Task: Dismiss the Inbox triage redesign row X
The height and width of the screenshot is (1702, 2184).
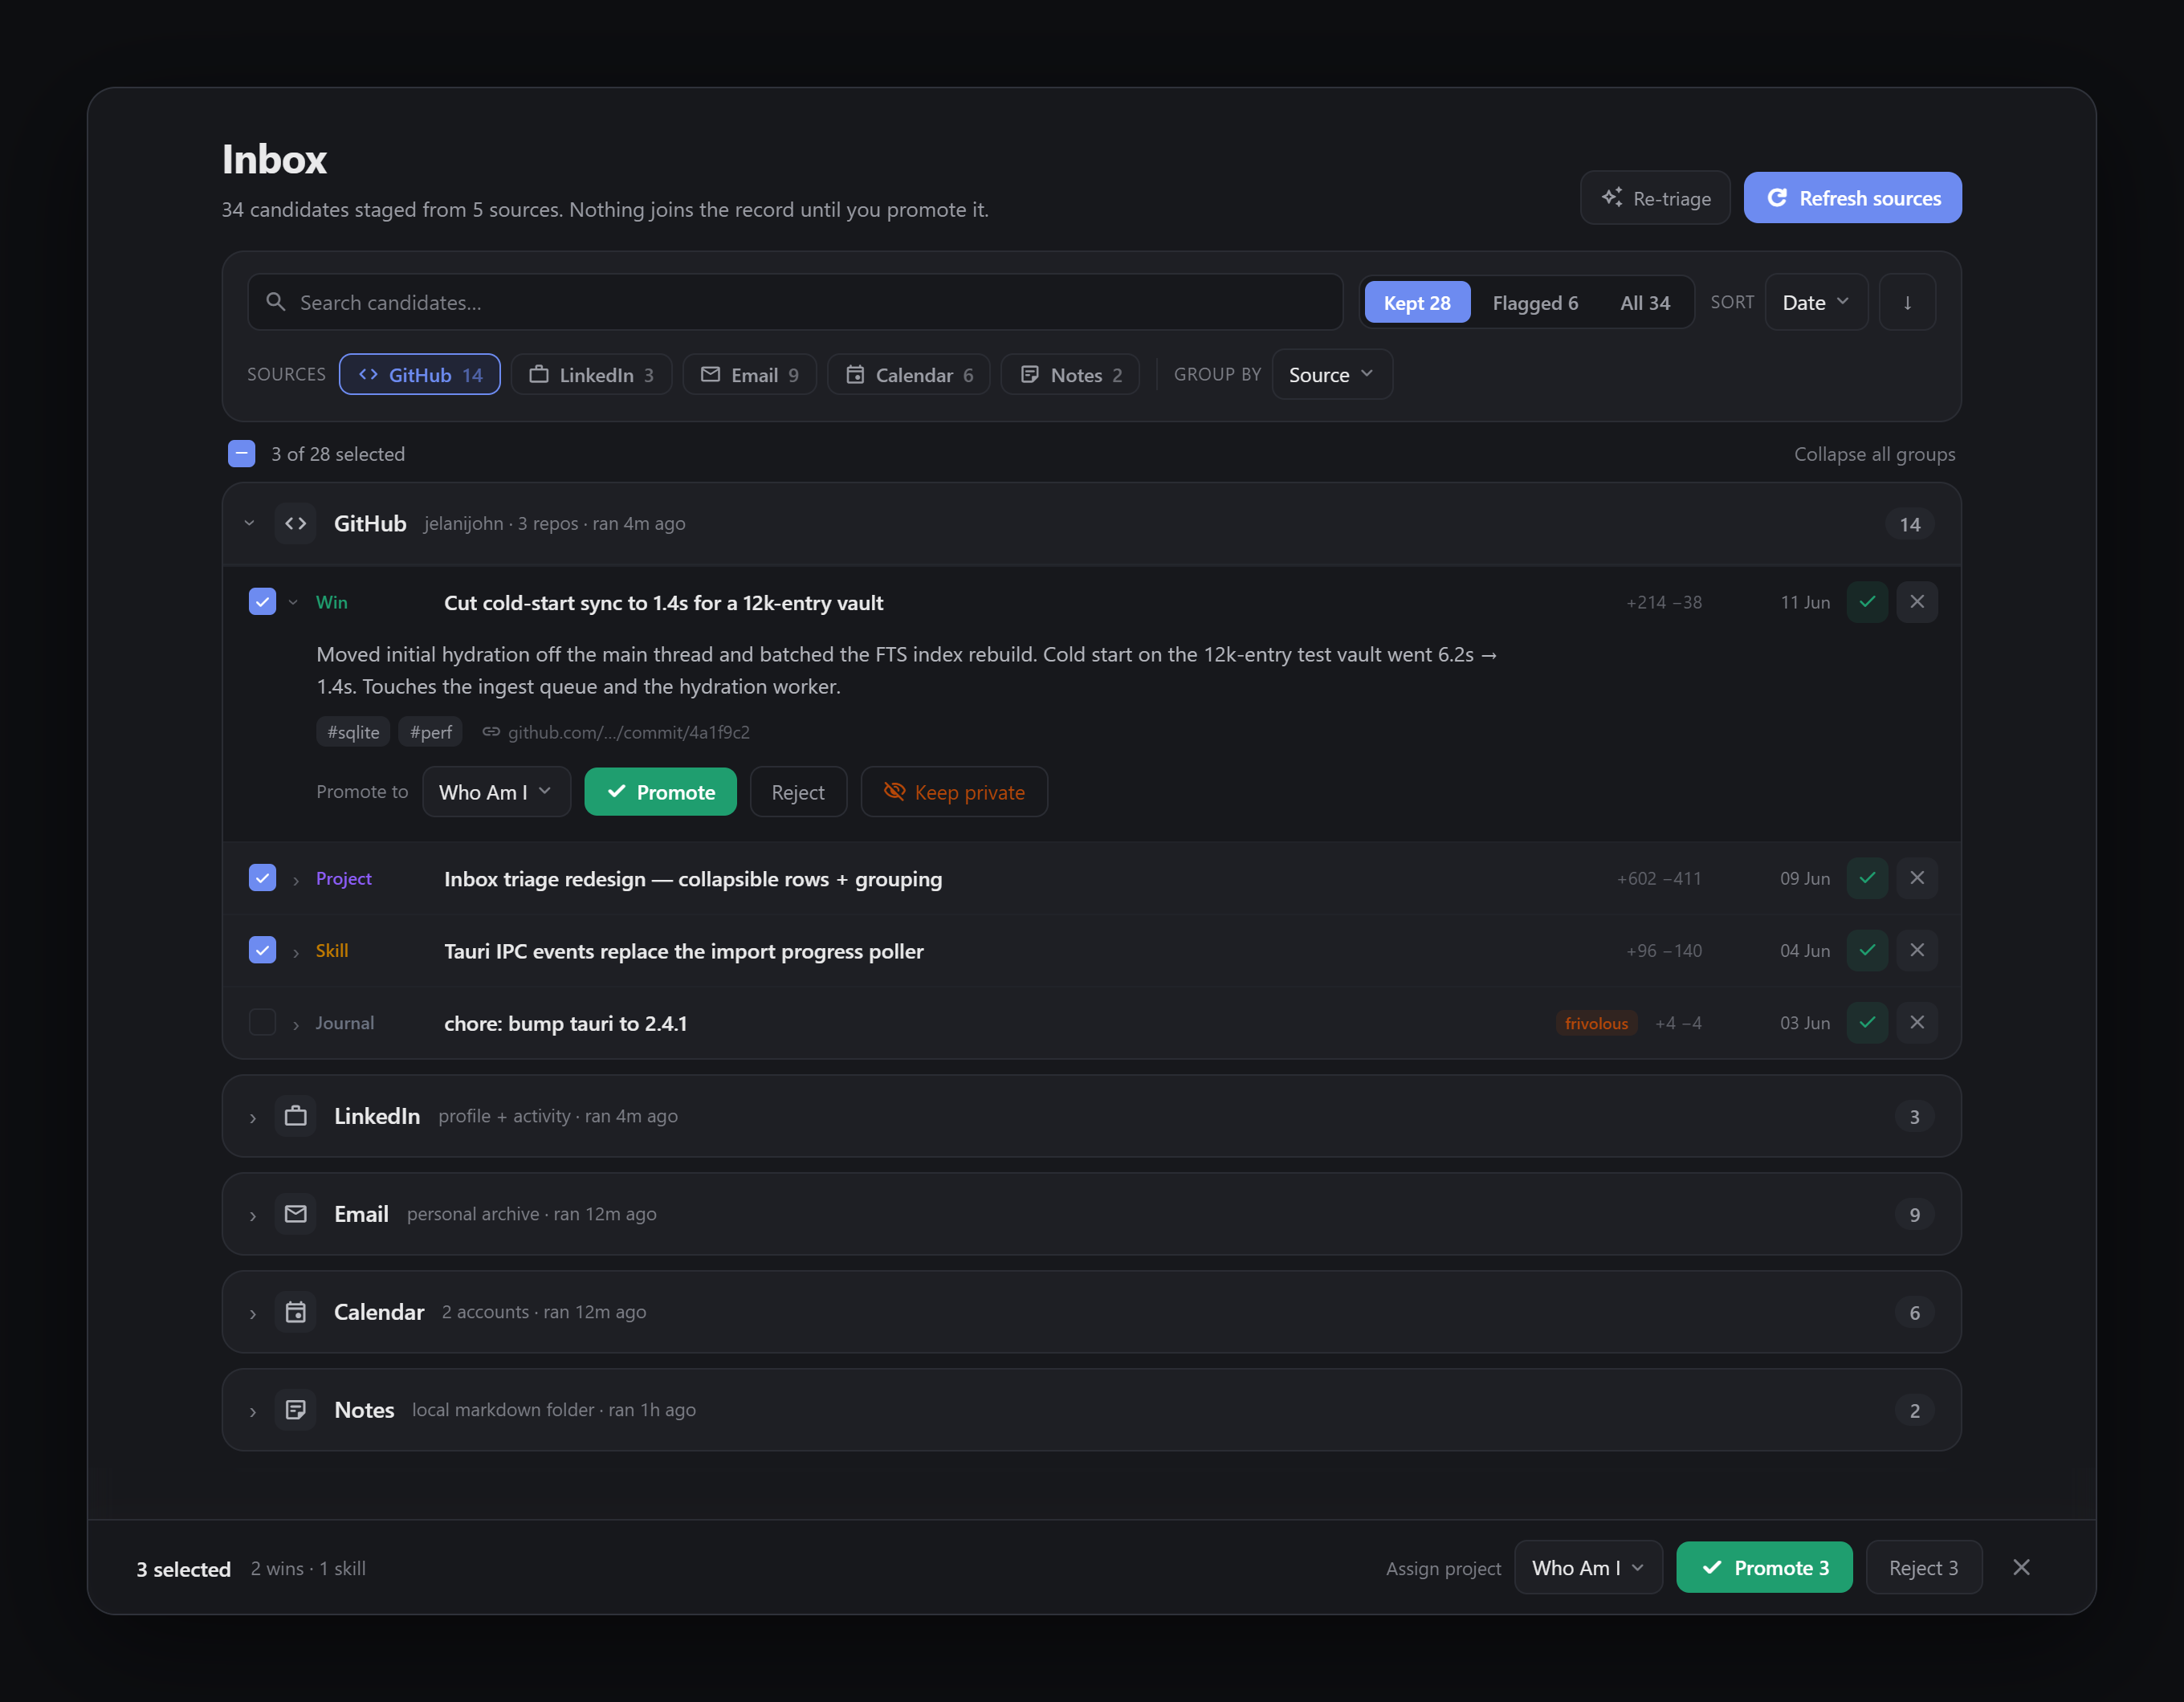Action: coord(1917,878)
